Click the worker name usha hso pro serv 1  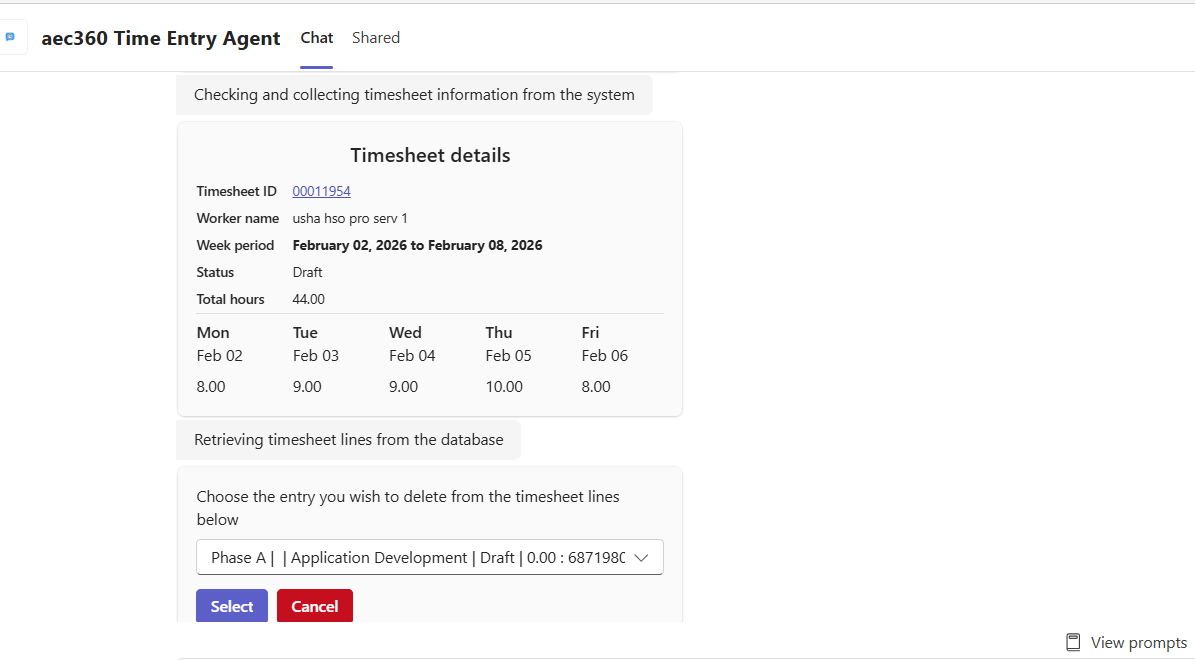tap(350, 218)
